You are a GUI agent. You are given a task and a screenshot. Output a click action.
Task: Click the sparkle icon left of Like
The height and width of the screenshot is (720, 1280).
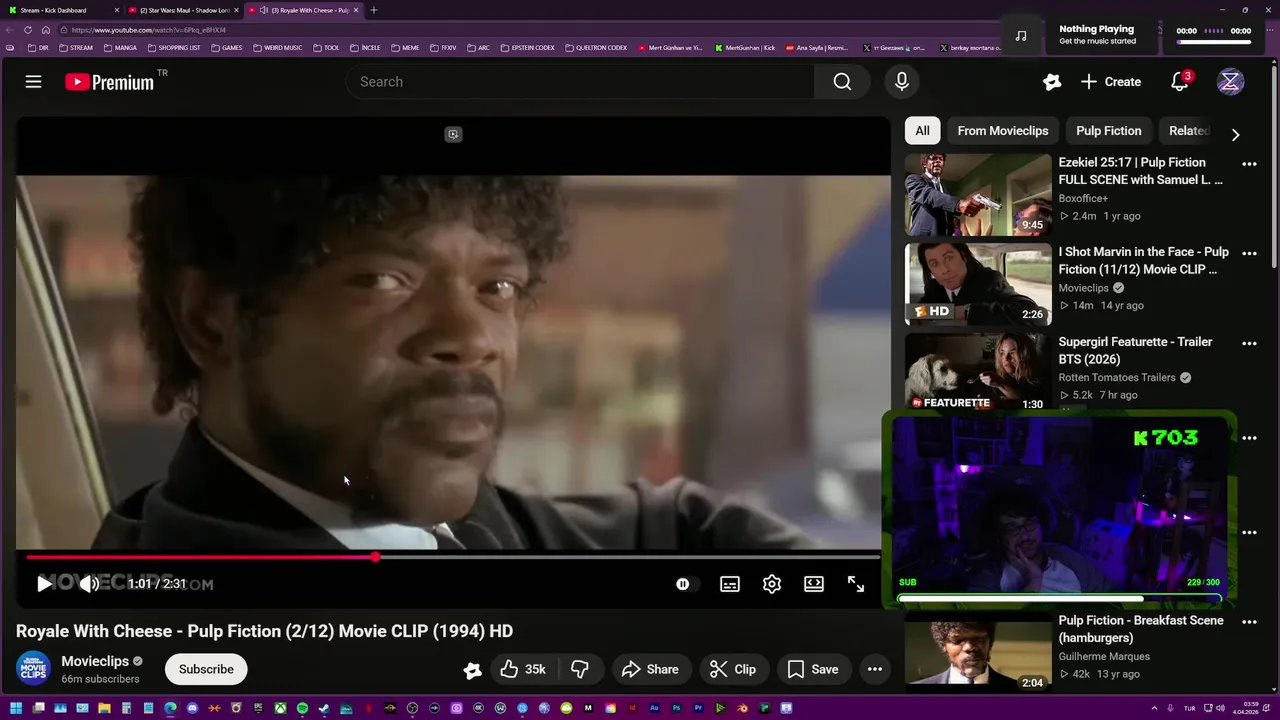(x=472, y=670)
